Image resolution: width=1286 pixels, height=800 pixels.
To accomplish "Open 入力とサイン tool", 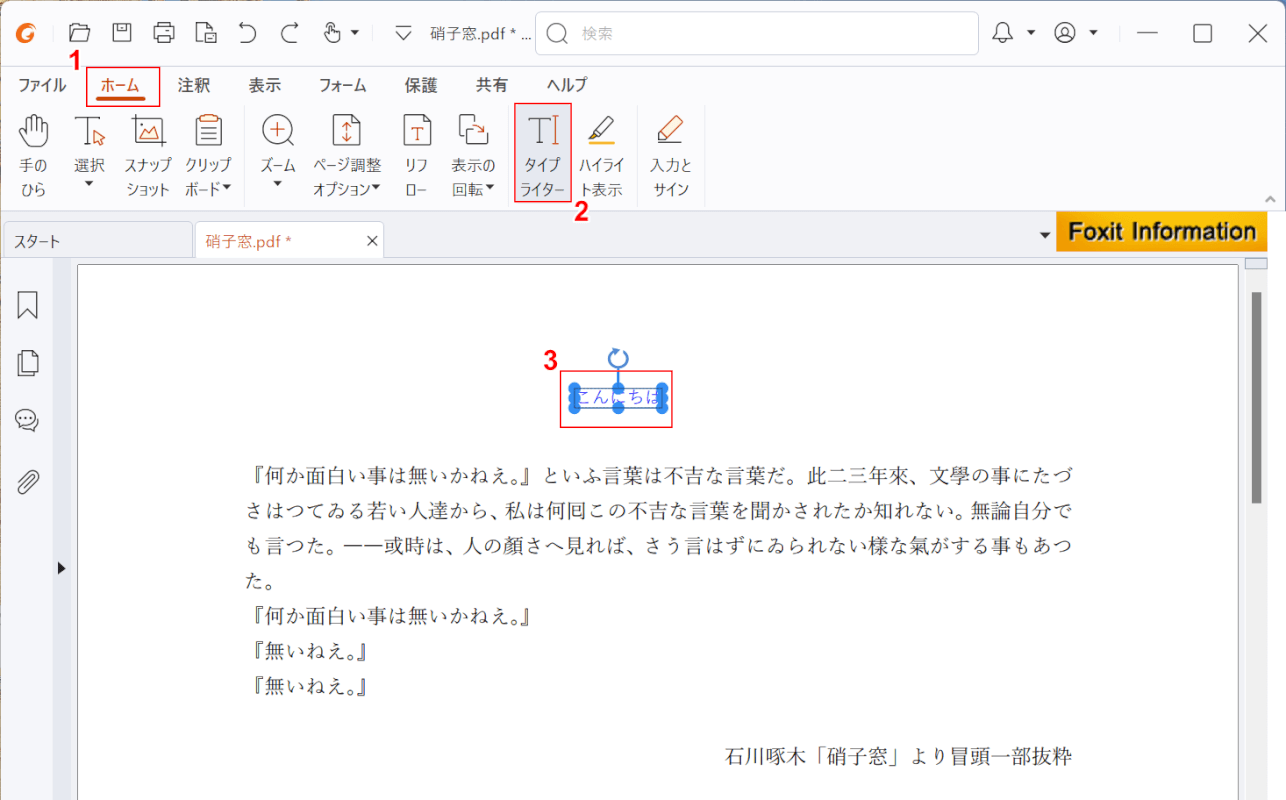I will tap(671, 155).
